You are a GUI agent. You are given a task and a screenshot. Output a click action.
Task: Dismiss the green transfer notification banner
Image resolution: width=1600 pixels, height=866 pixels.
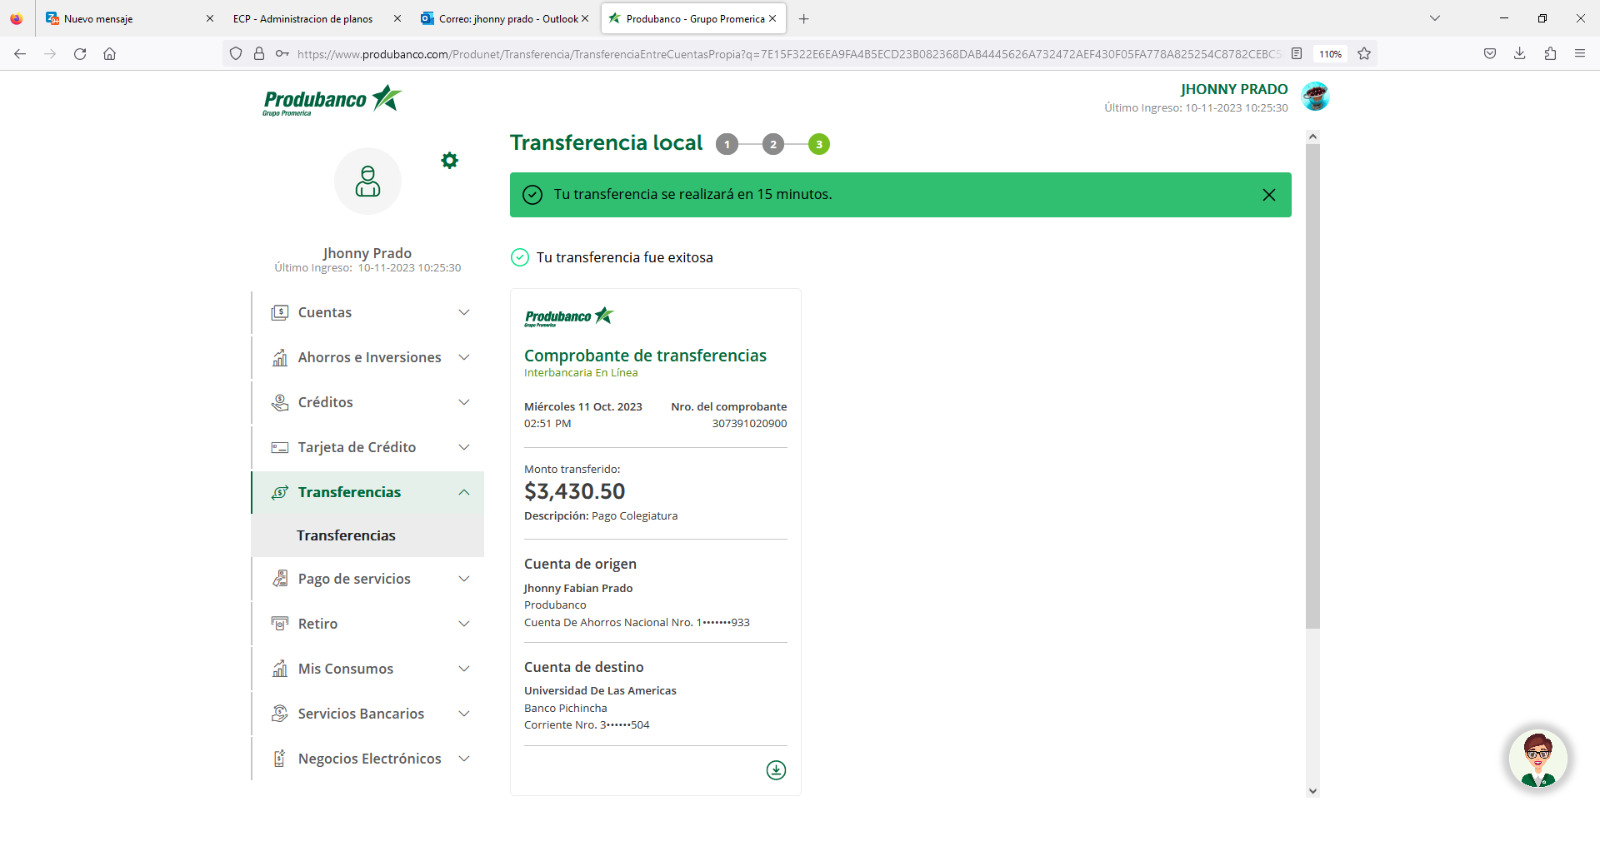(1268, 195)
